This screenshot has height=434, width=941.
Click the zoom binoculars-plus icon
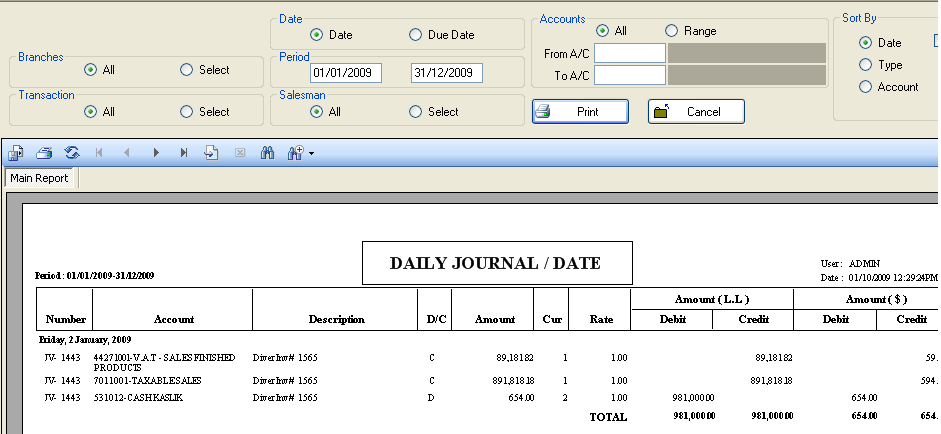tap(295, 153)
